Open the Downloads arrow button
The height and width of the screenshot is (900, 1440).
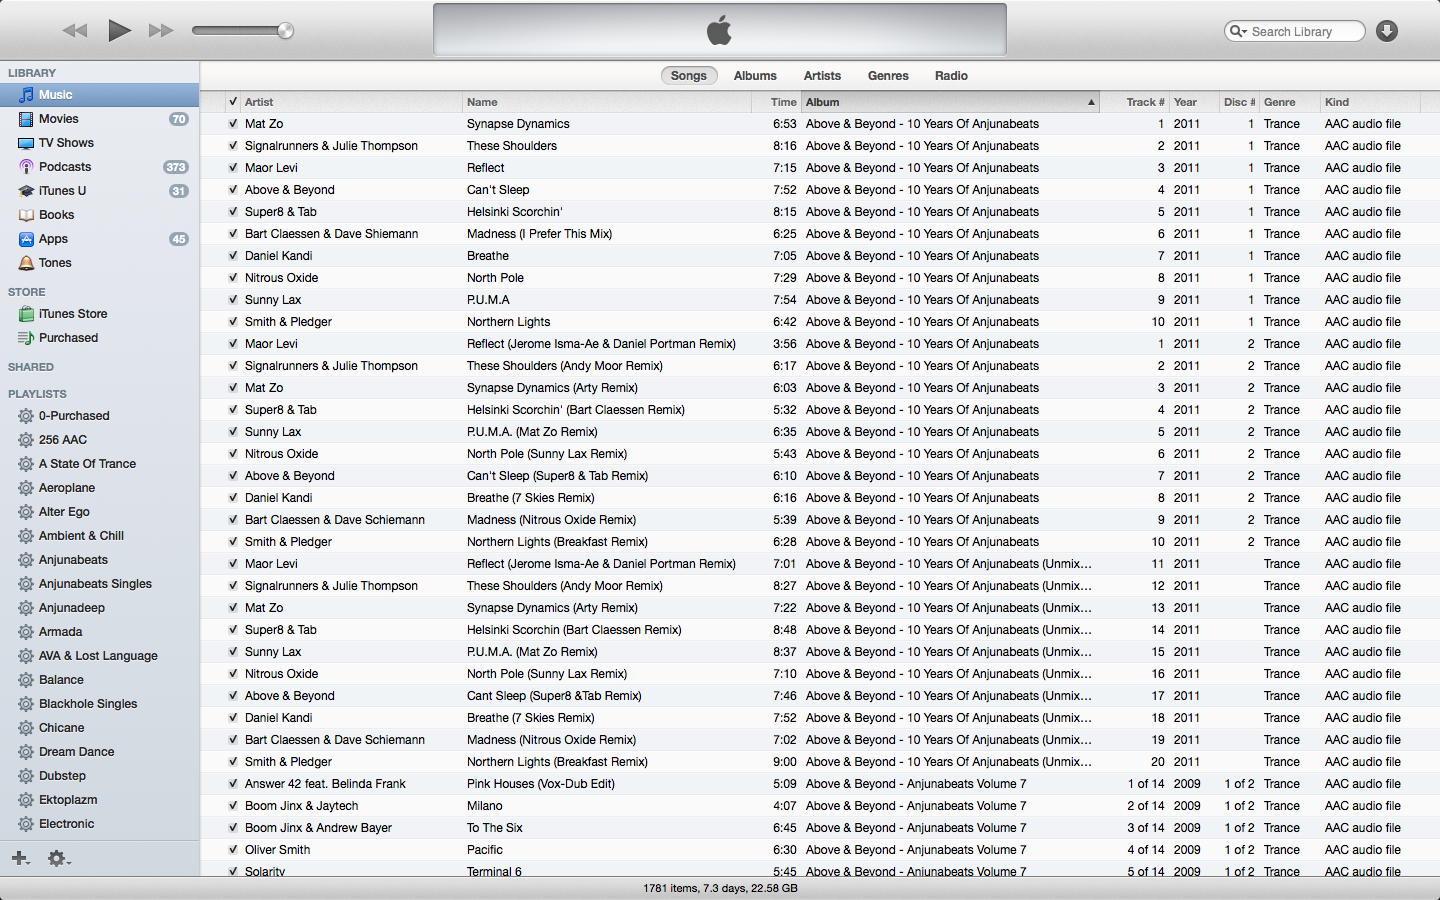[x=1386, y=31]
